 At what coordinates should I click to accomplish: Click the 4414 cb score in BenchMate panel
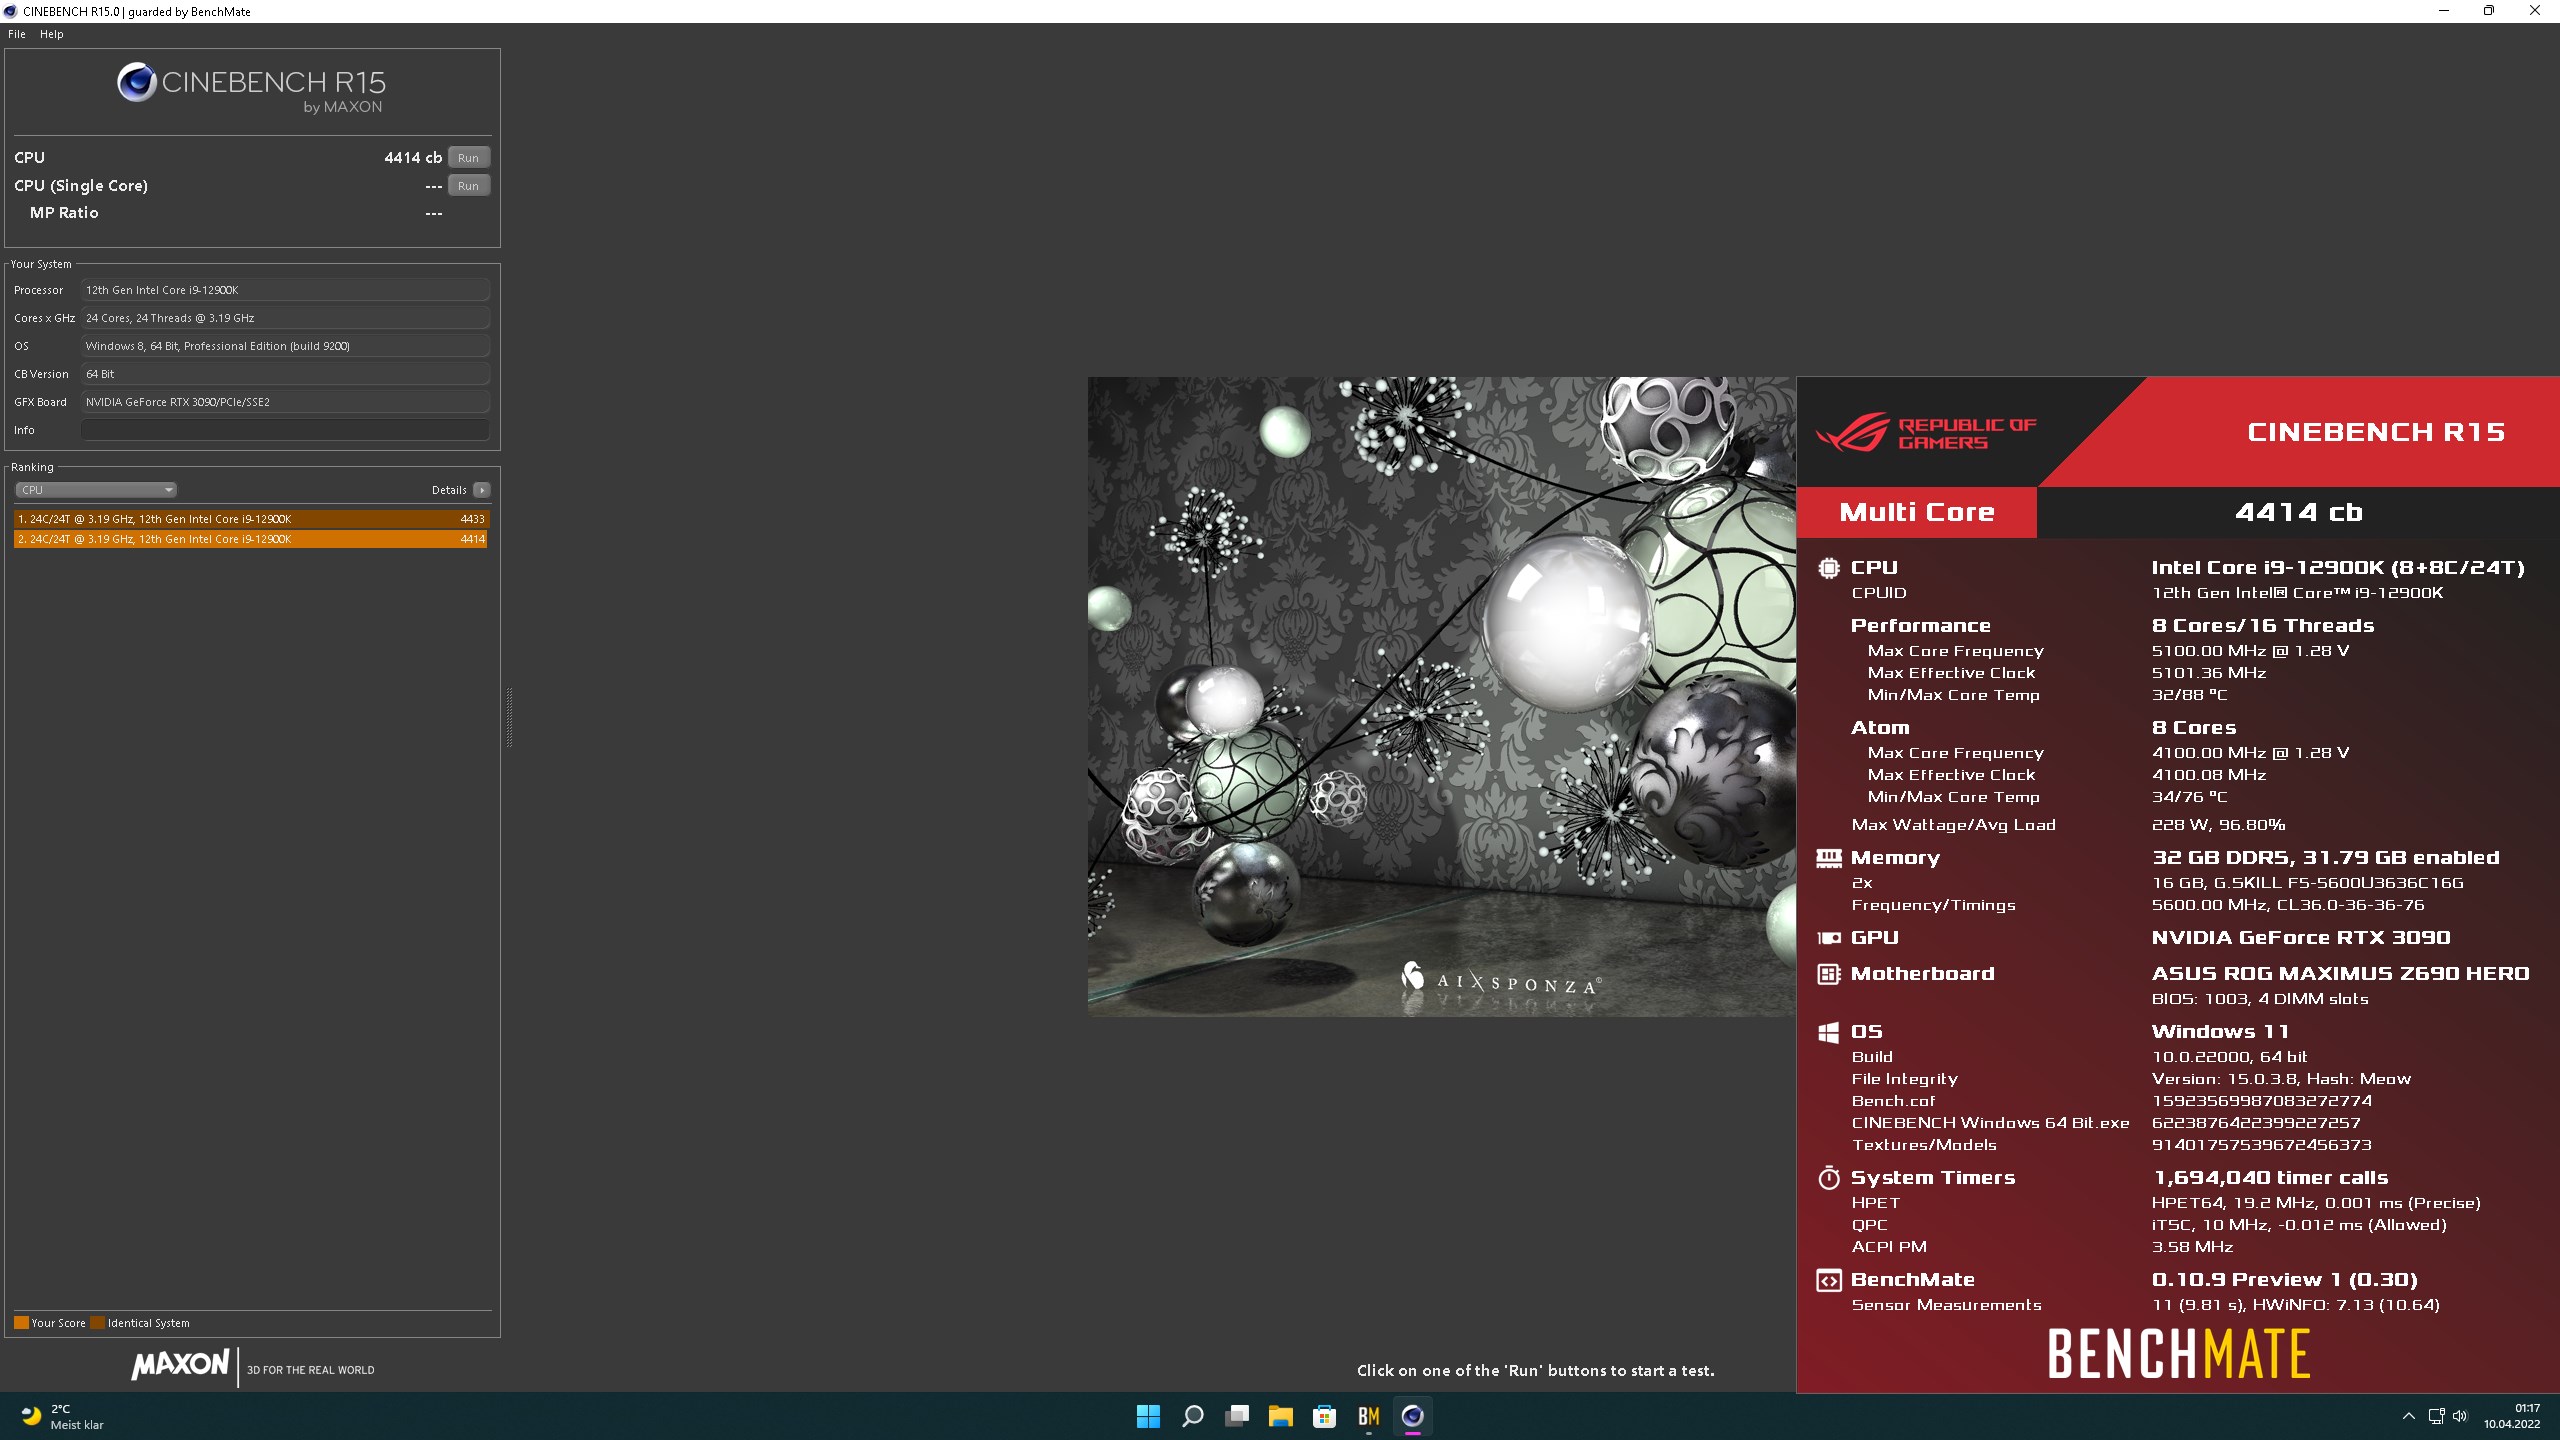click(x=2298, y=512)
